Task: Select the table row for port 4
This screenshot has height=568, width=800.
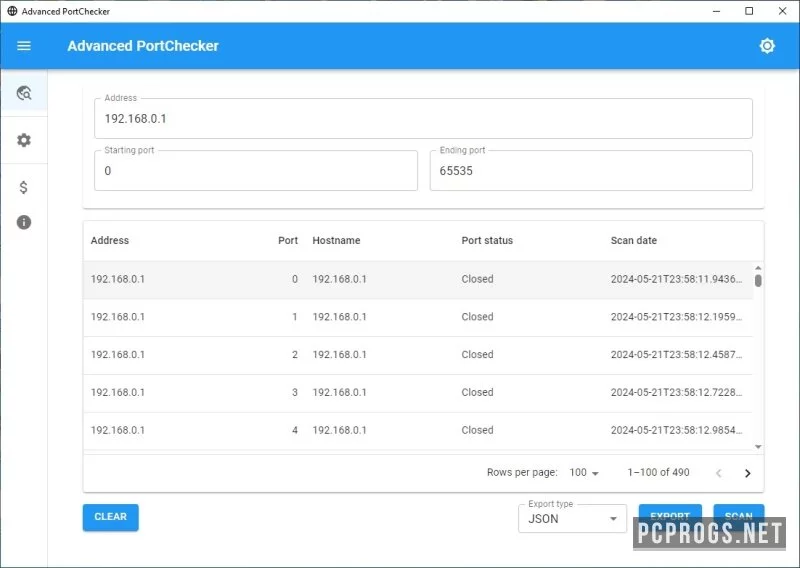Action: (418, 430)
